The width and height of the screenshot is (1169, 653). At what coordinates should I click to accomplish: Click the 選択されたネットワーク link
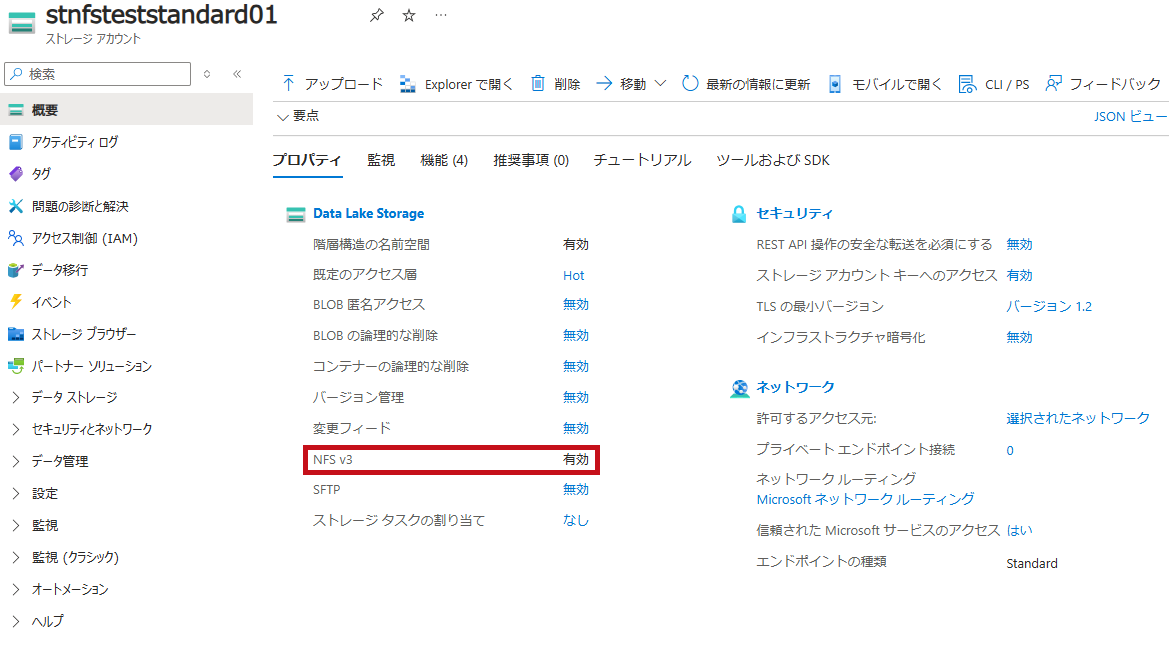pyautogui.click(x=1077, y=418)
